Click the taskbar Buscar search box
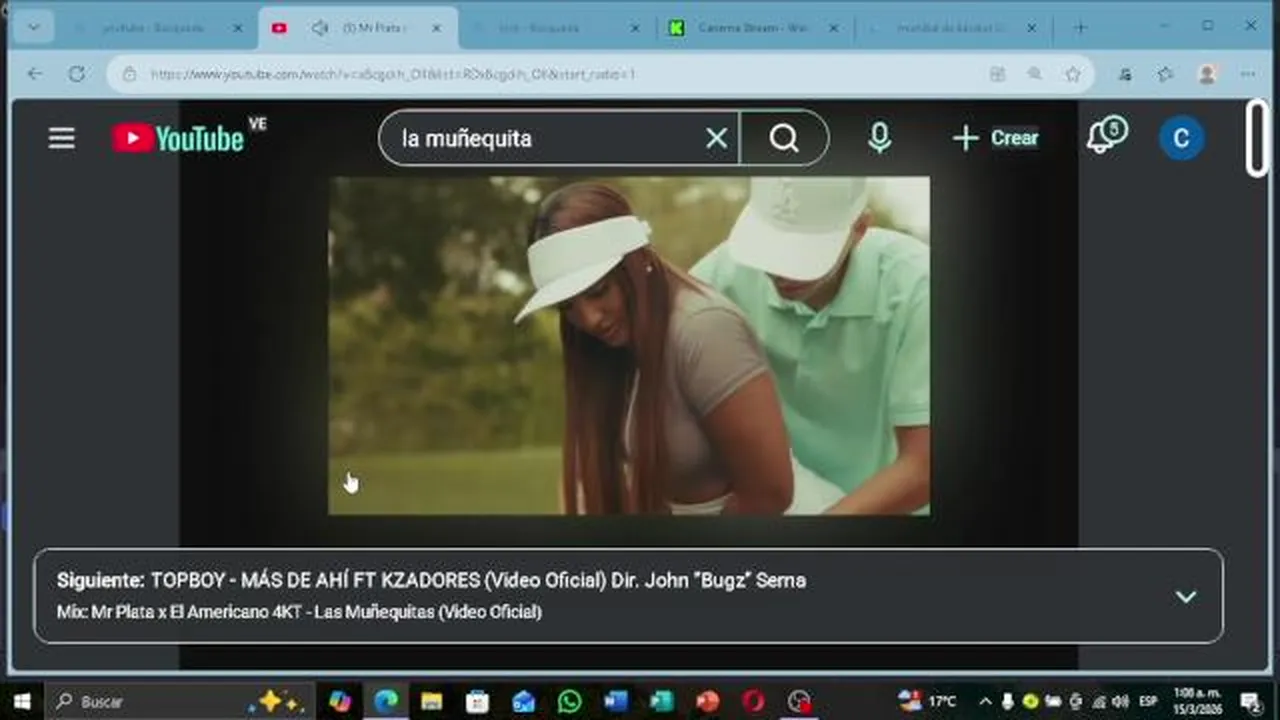 click(x=180, y=702)
